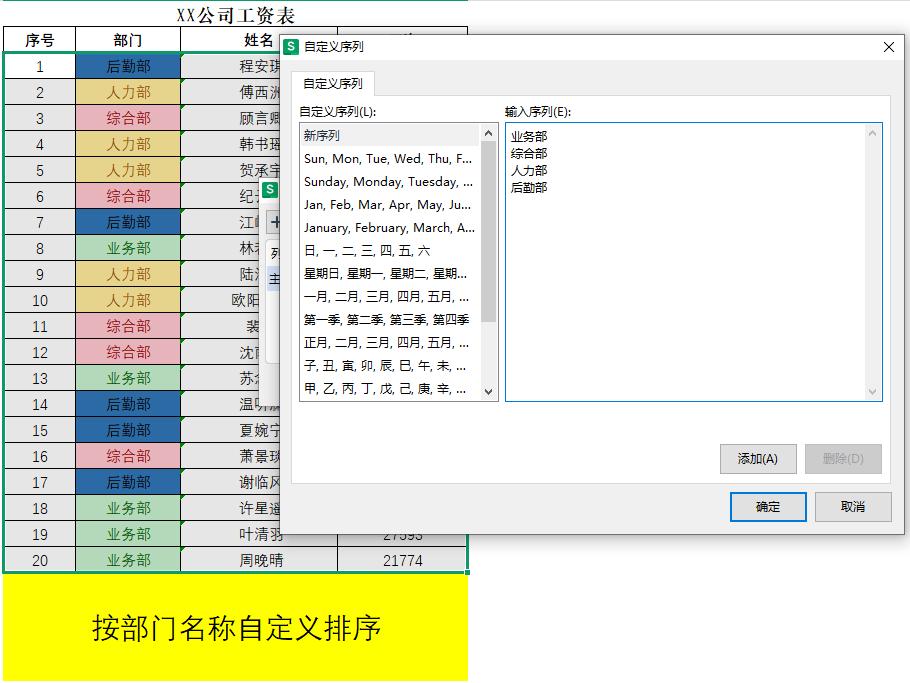Select the 姓名 header cell
Screen dimensions: 910x683
pyautogui.click(x=259, y=40)
